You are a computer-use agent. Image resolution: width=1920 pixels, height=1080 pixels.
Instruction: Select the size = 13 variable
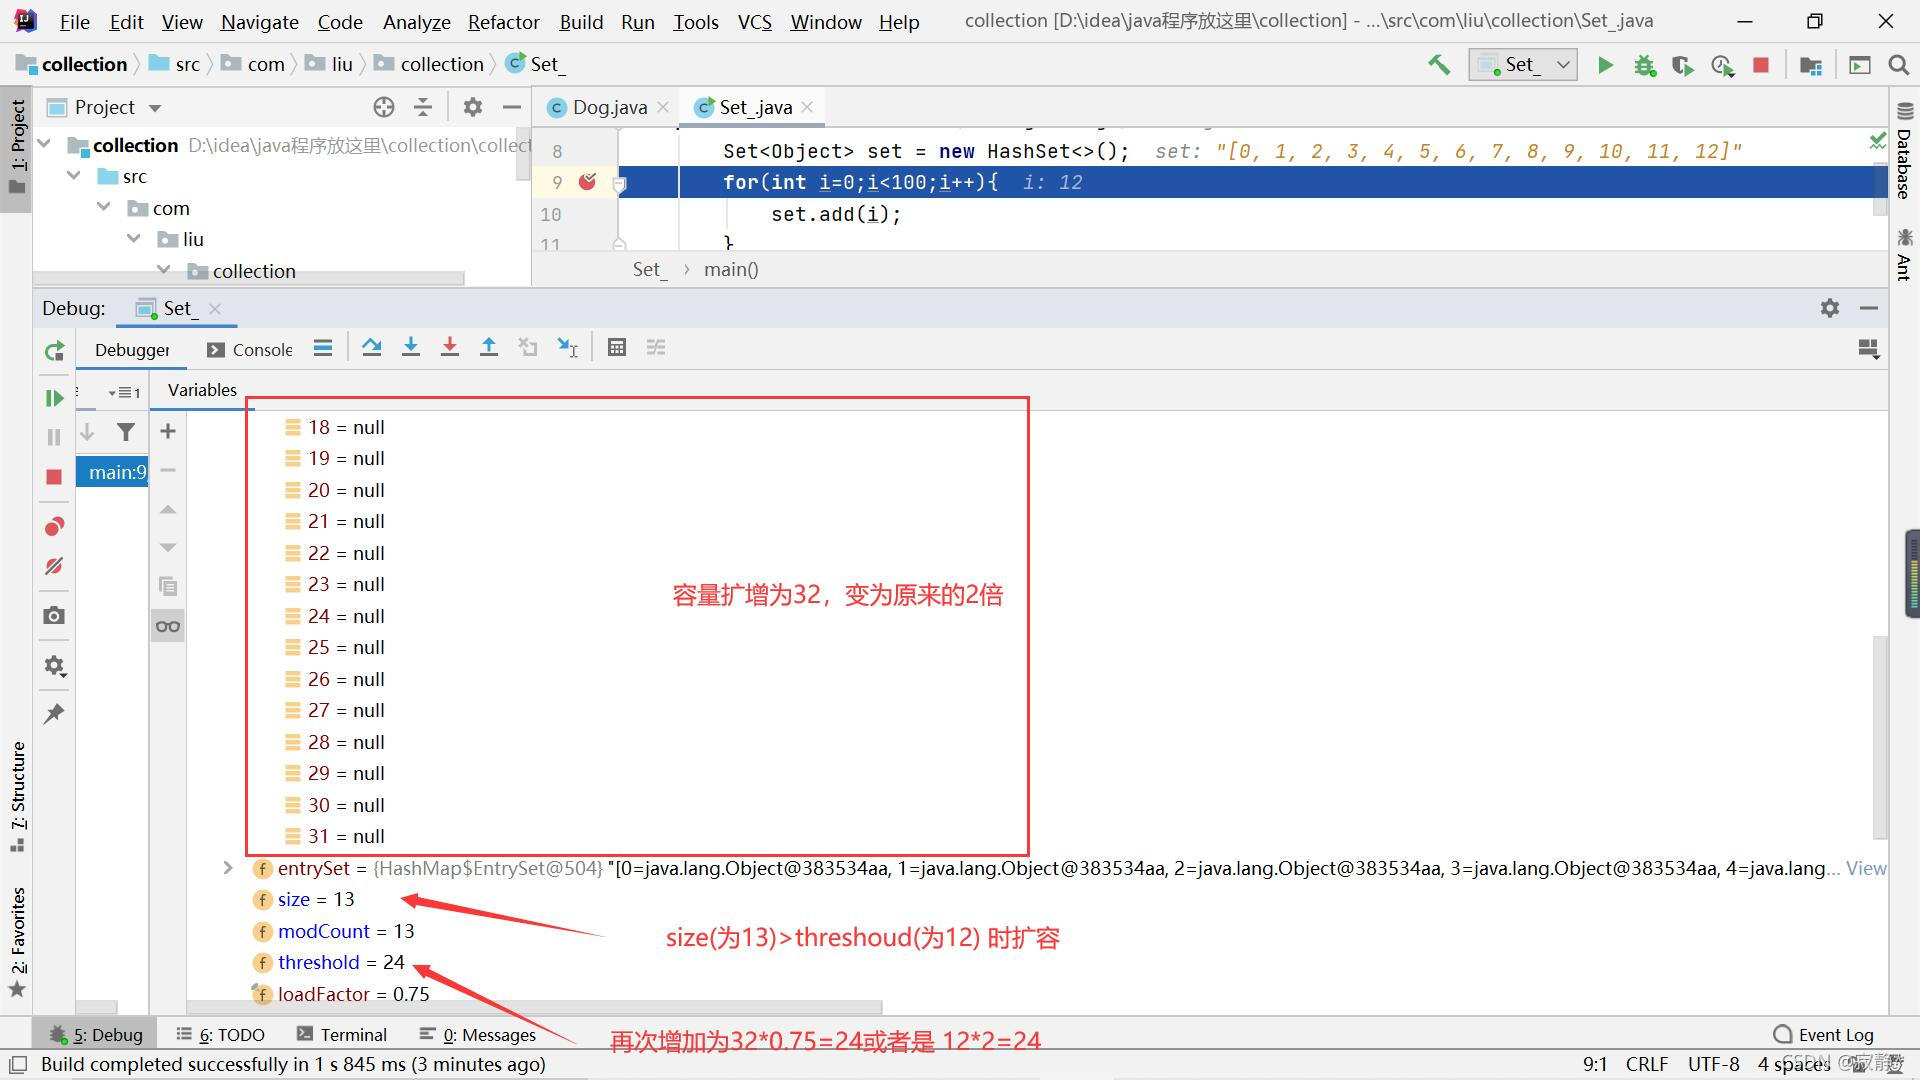click(x=304, y=899)
